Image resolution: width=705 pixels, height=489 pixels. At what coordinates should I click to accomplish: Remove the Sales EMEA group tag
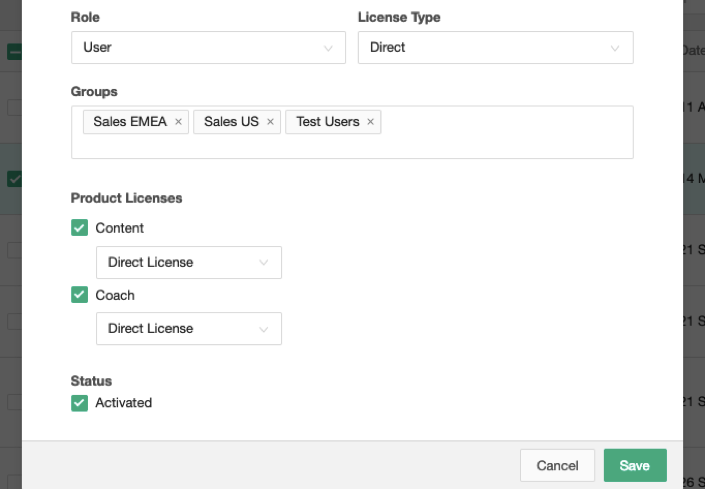(178, 122)
